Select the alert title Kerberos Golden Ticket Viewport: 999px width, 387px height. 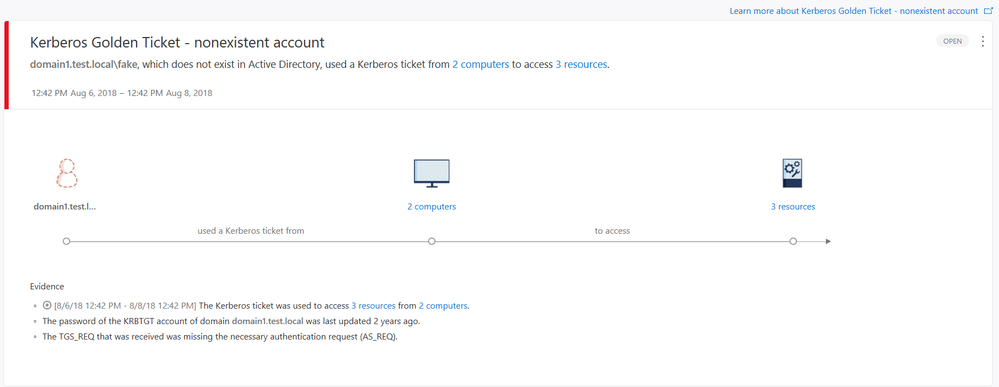point(177,43)
